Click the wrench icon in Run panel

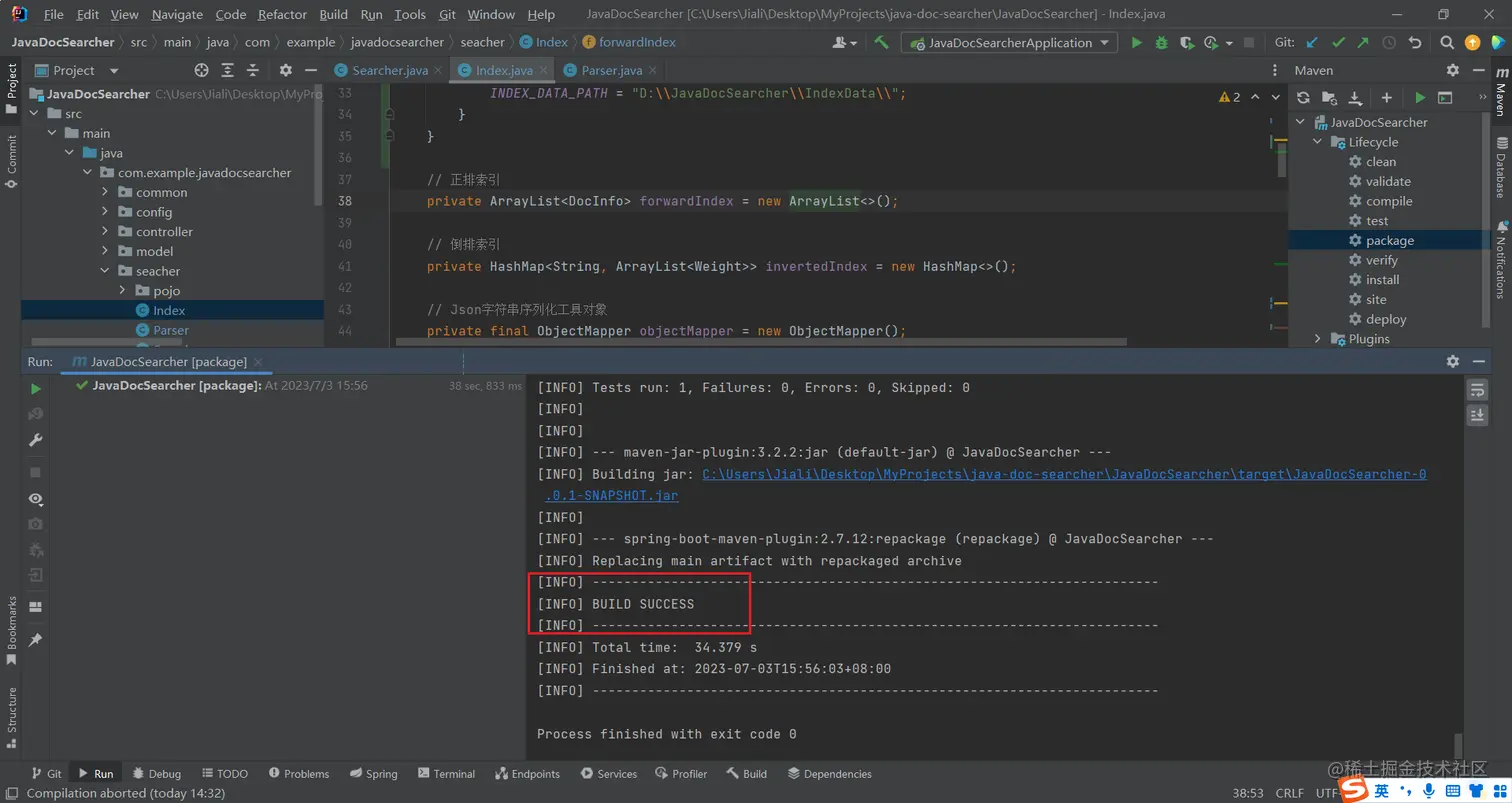pyautogui.click(x=36, y=440)
